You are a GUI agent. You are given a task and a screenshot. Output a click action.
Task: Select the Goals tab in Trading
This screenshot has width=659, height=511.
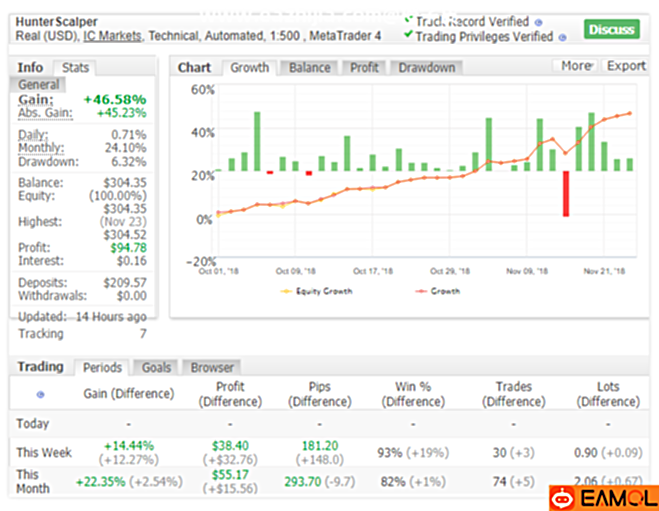[x=156, y=367]
